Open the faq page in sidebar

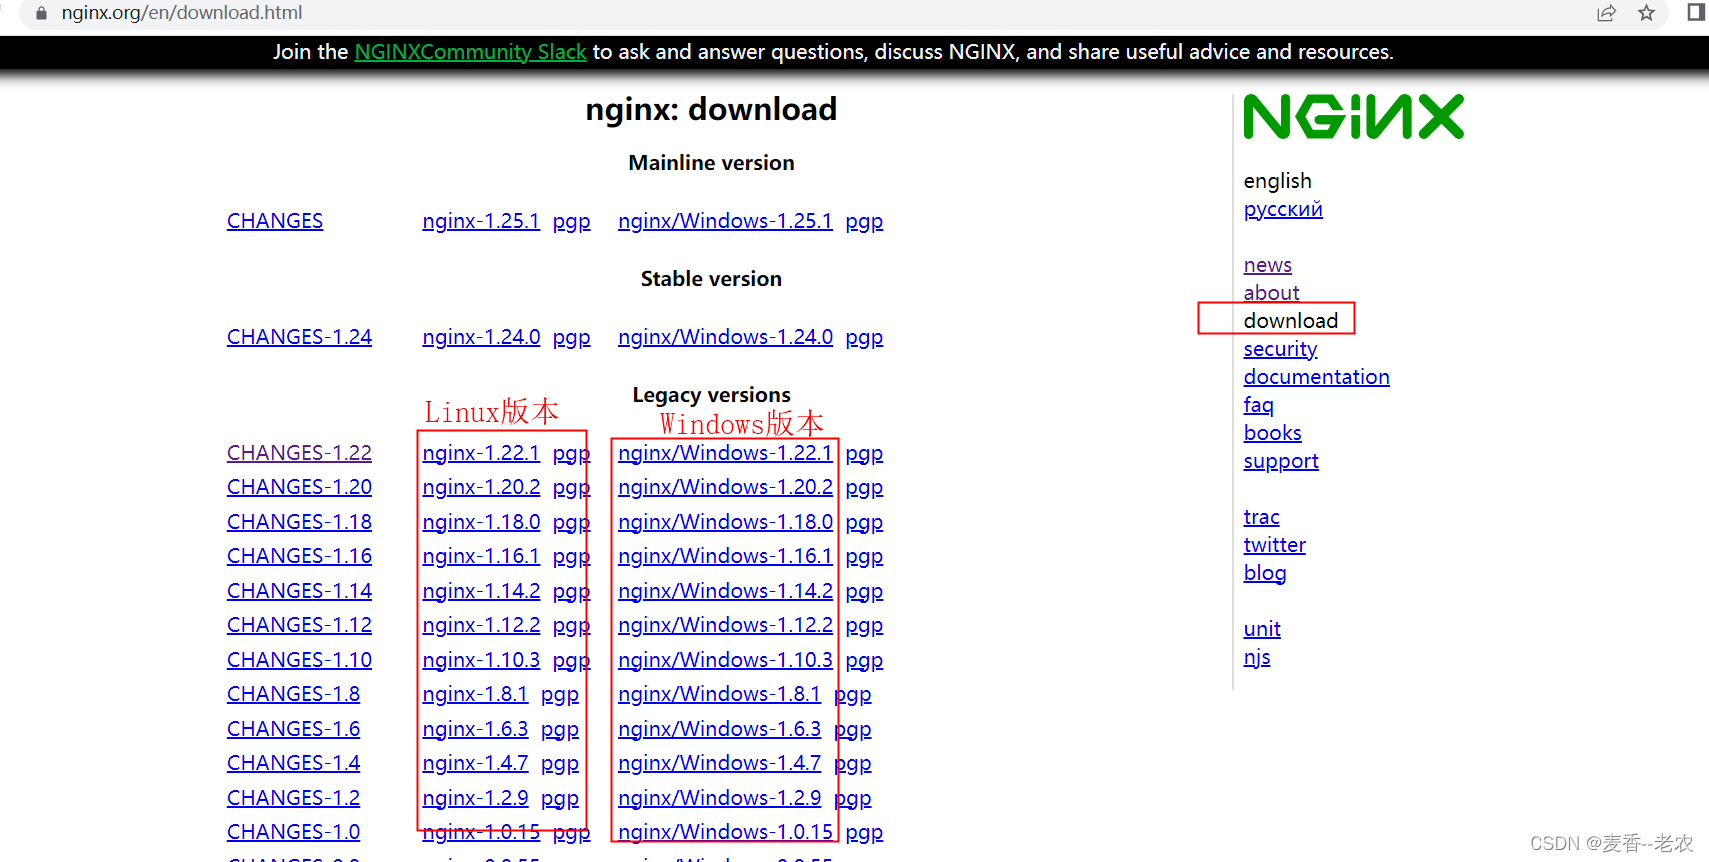[x=1258, y=405]
